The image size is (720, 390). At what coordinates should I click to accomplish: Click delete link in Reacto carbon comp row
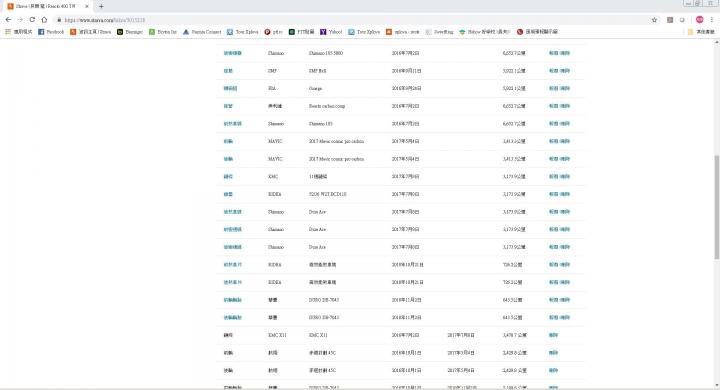[x=565, y=106]
